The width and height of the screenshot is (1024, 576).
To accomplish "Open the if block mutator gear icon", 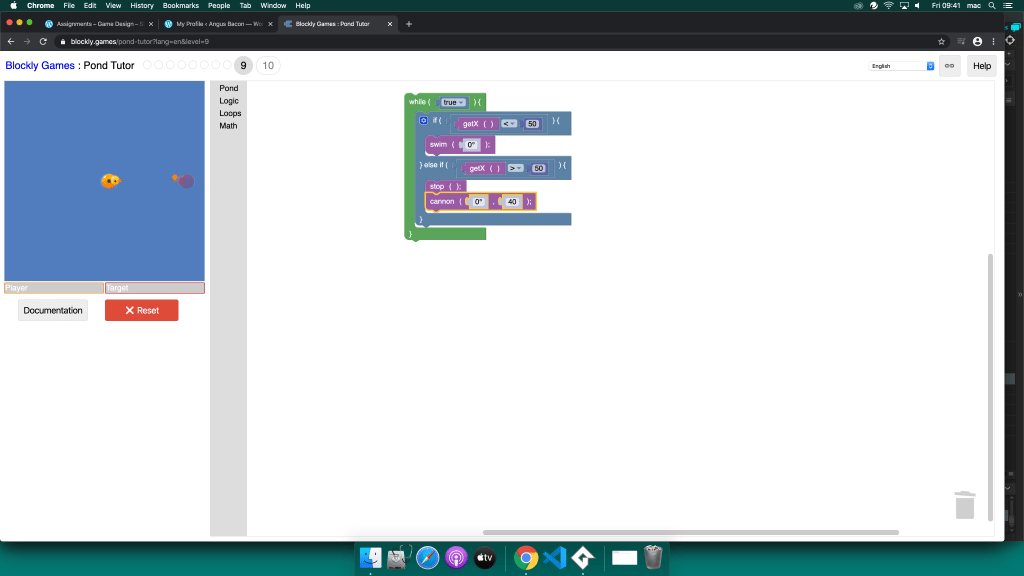I will (x=423, y=120).
